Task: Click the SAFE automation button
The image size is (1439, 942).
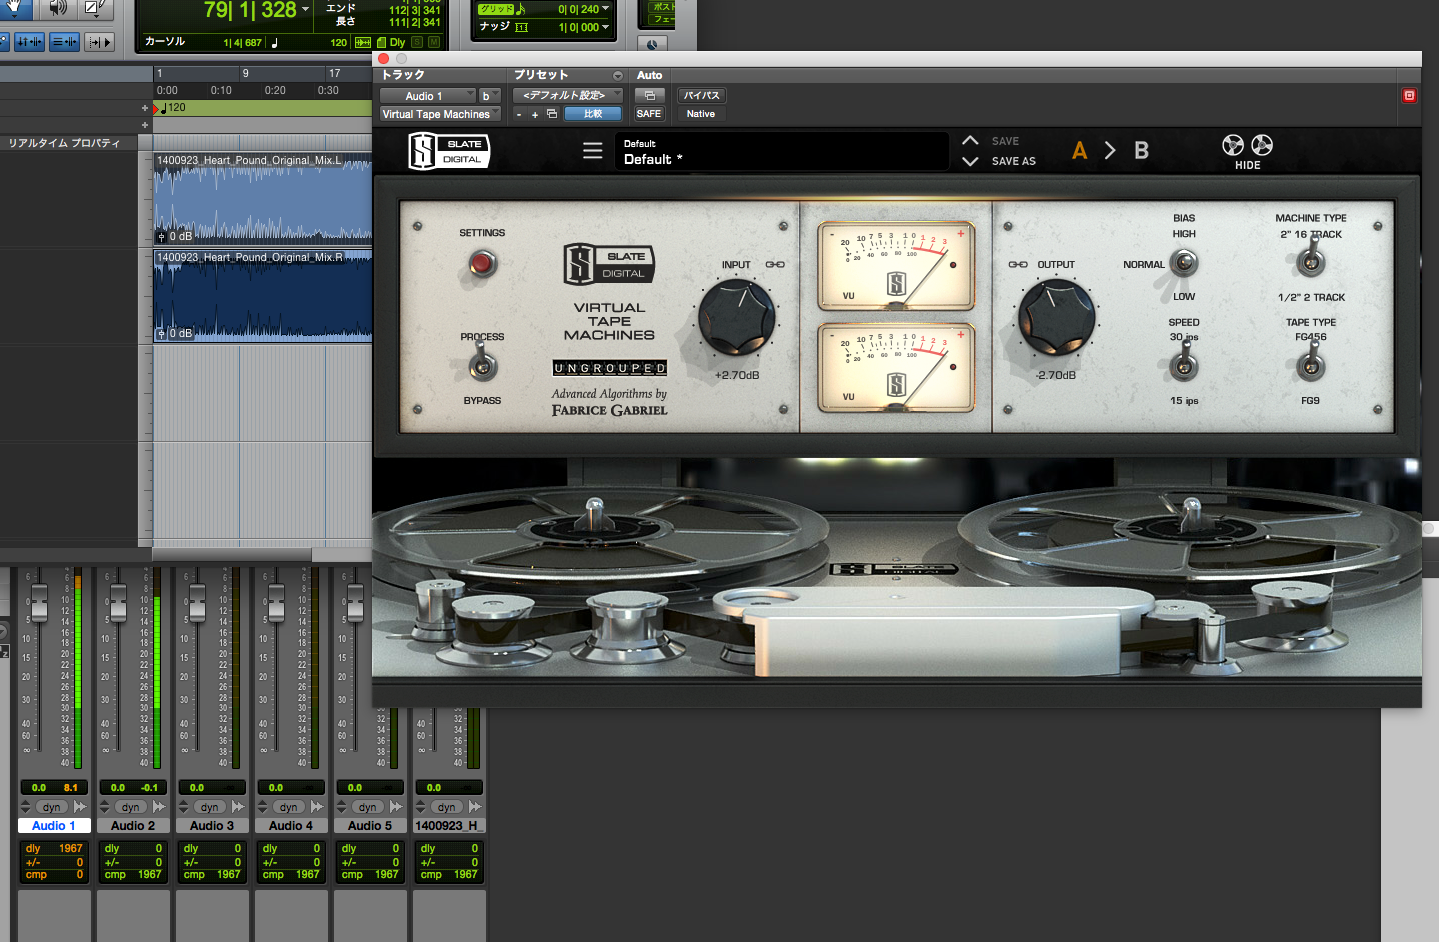Action: point(649,114)
